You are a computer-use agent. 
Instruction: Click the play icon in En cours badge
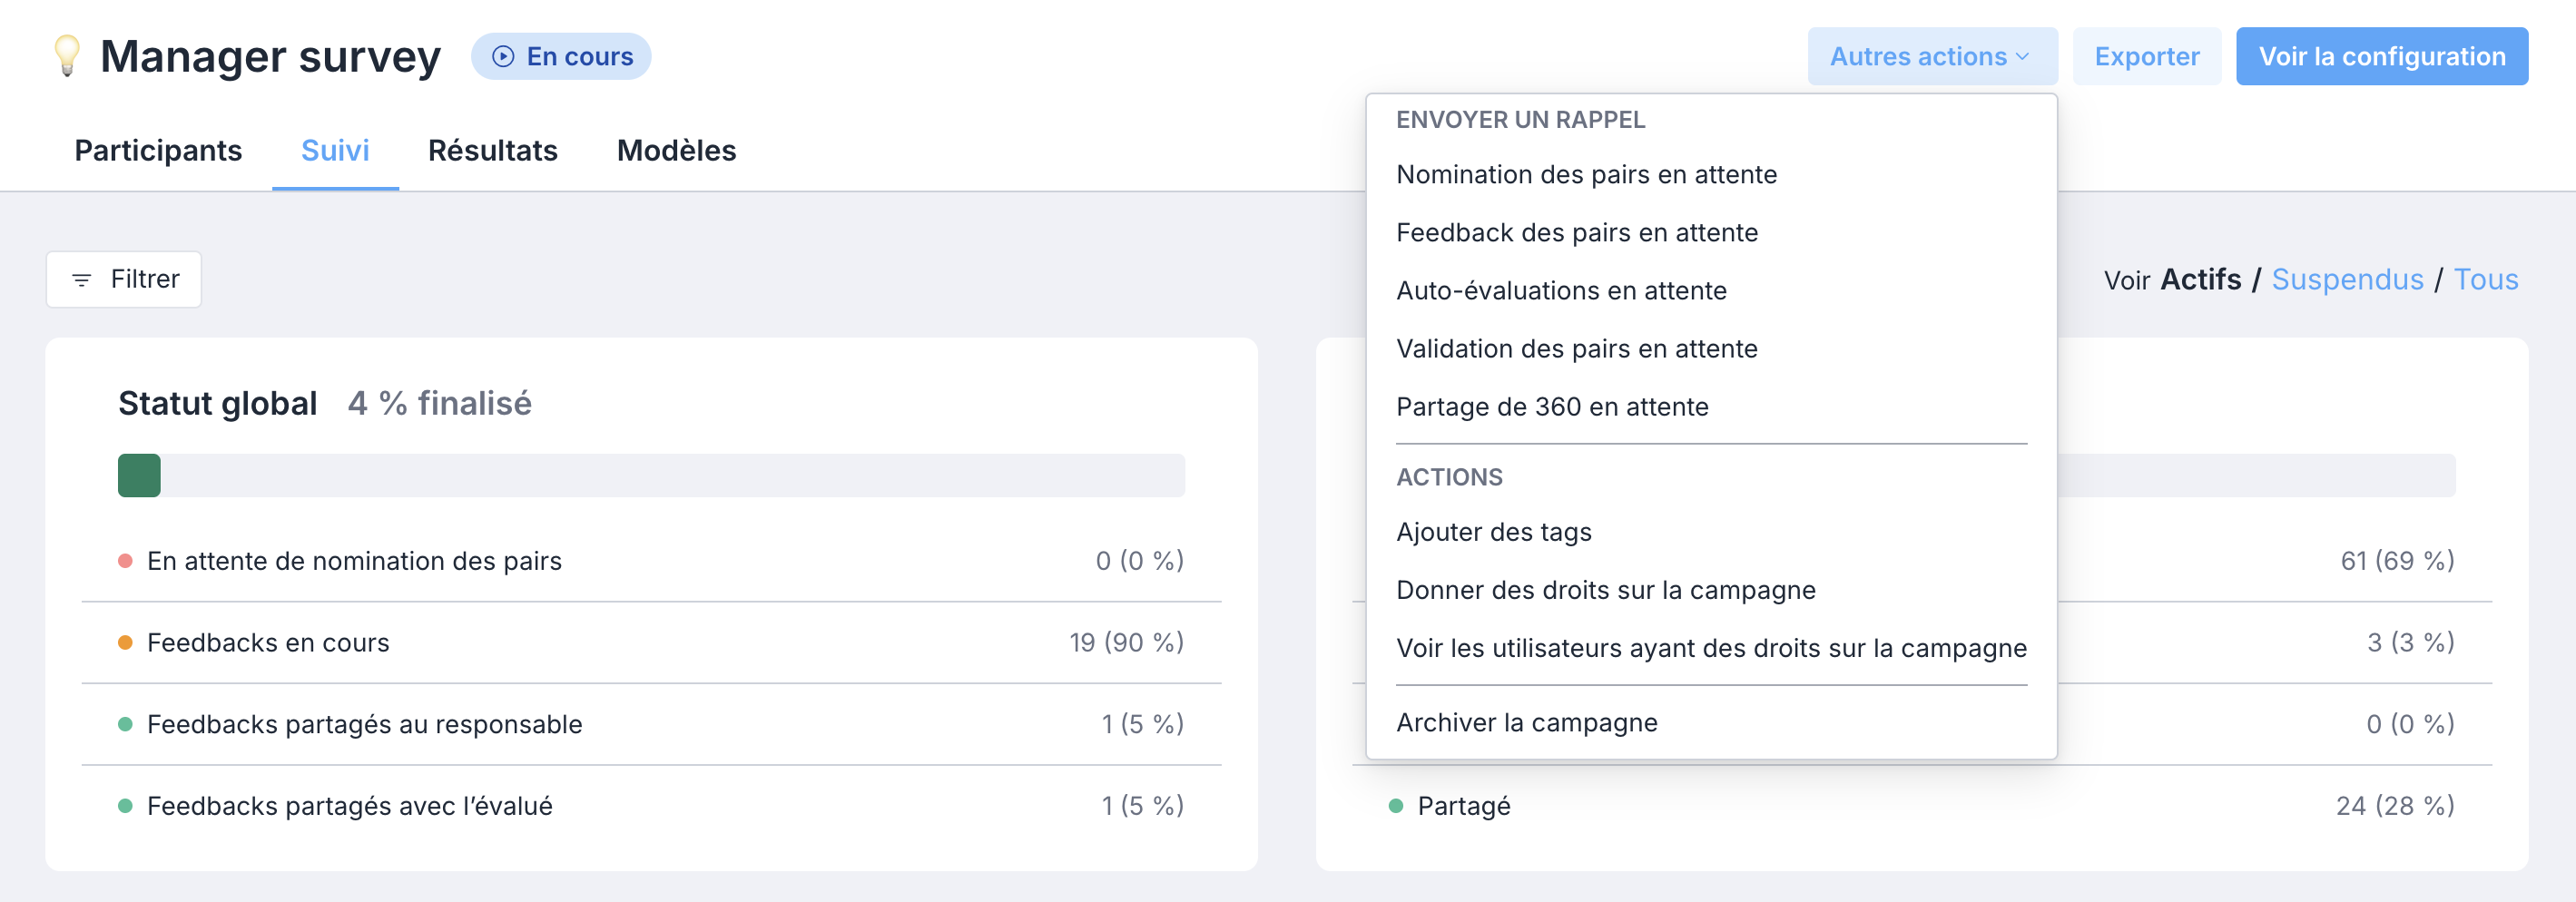[503, 57]
